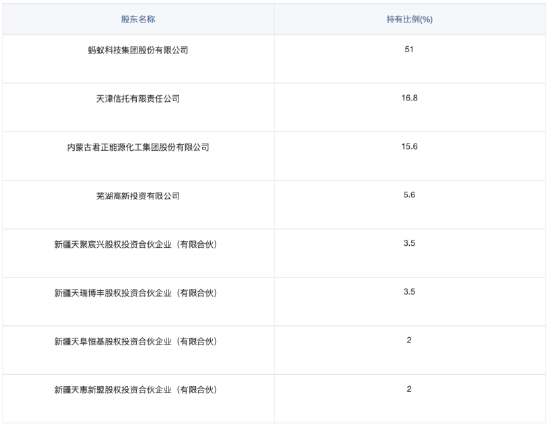This screenshot has width=550, height=427.
Task: Select the 3.5 value in 天聚宸兴 row
Action: click(409, 243)
